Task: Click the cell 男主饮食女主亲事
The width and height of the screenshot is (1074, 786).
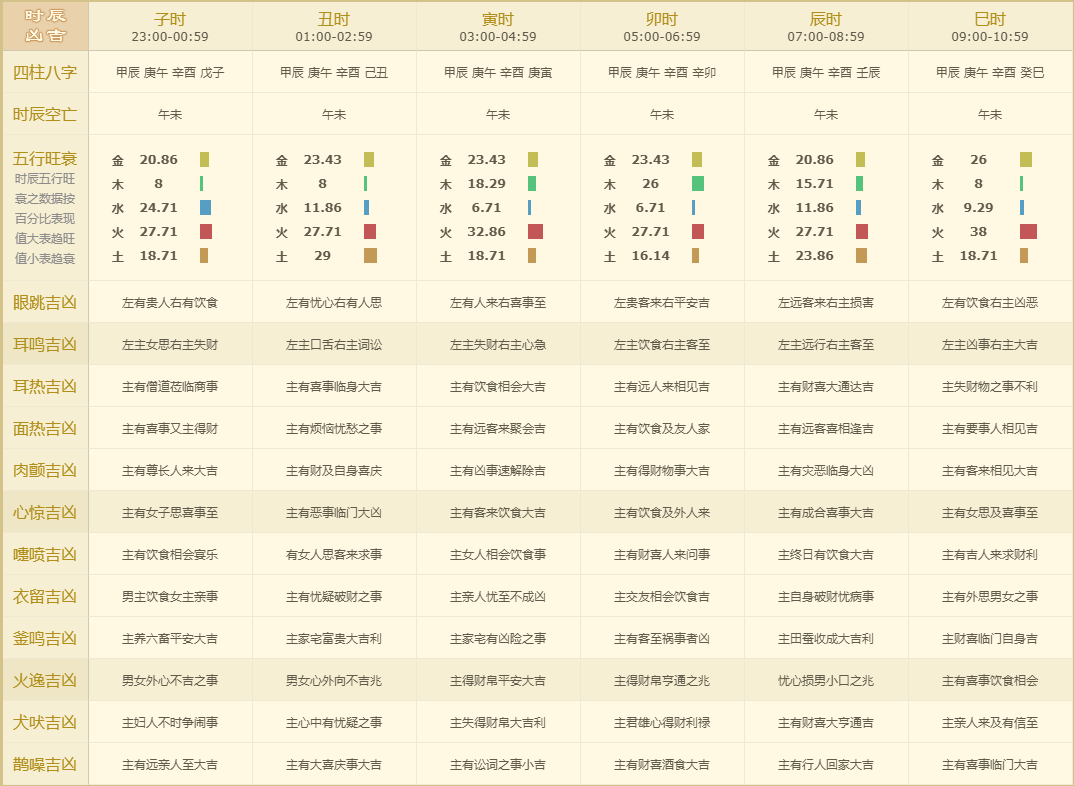Action: tap(170, 597)
